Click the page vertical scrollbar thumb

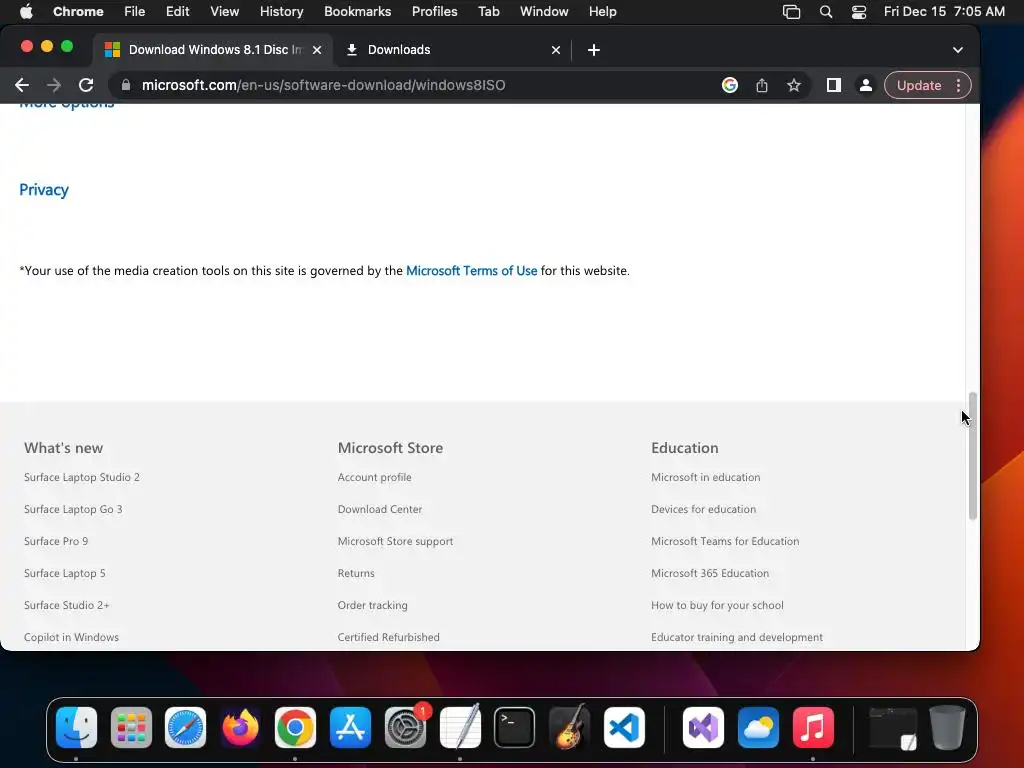tap(972, 456)
